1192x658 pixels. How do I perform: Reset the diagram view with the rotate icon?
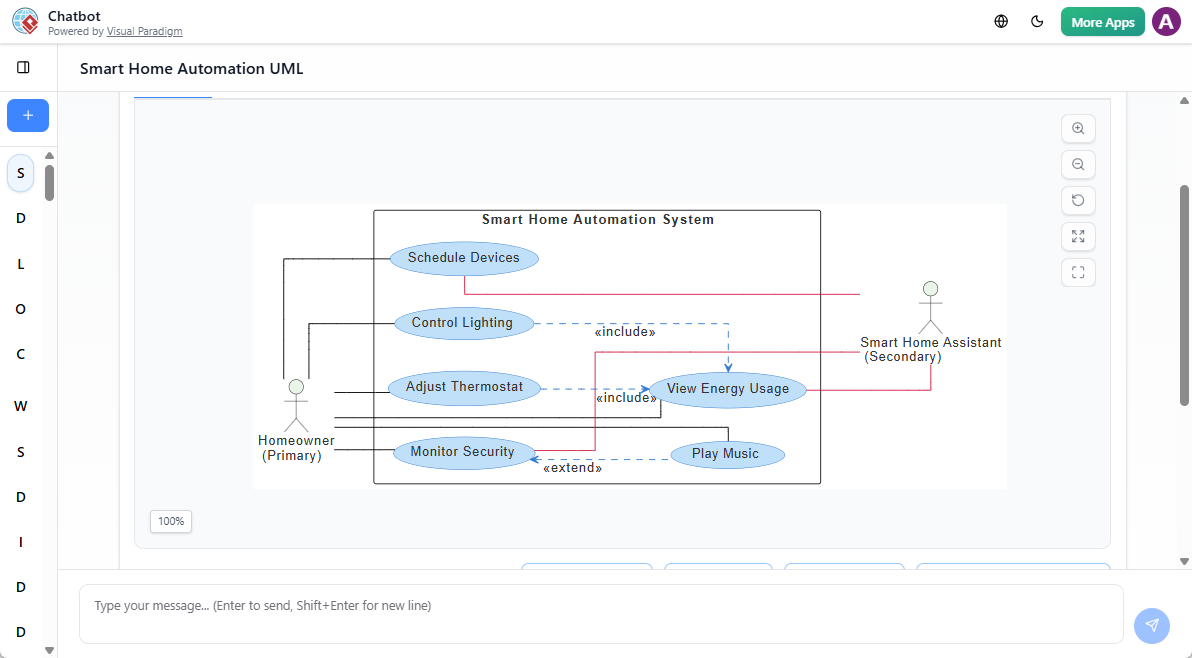1078,200
